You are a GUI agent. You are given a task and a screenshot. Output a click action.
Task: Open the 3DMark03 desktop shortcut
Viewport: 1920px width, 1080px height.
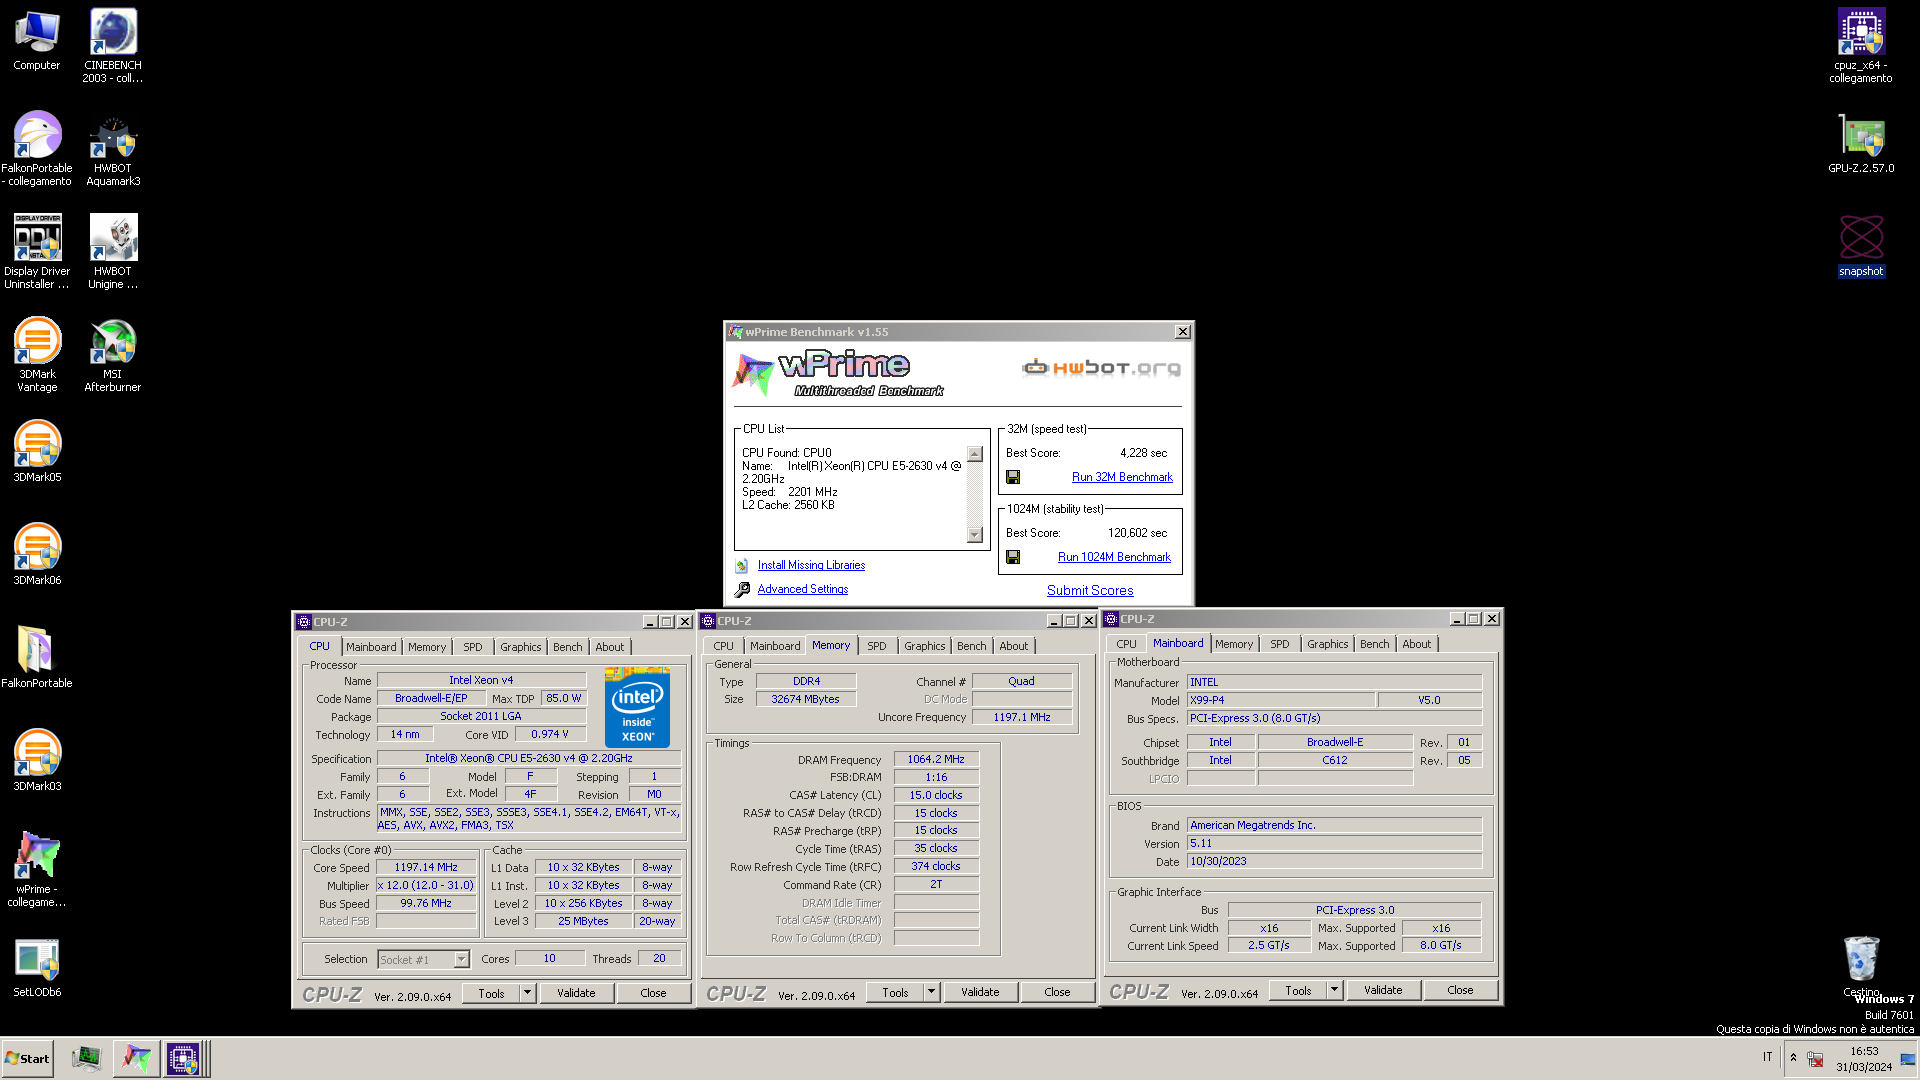[37, 761]
